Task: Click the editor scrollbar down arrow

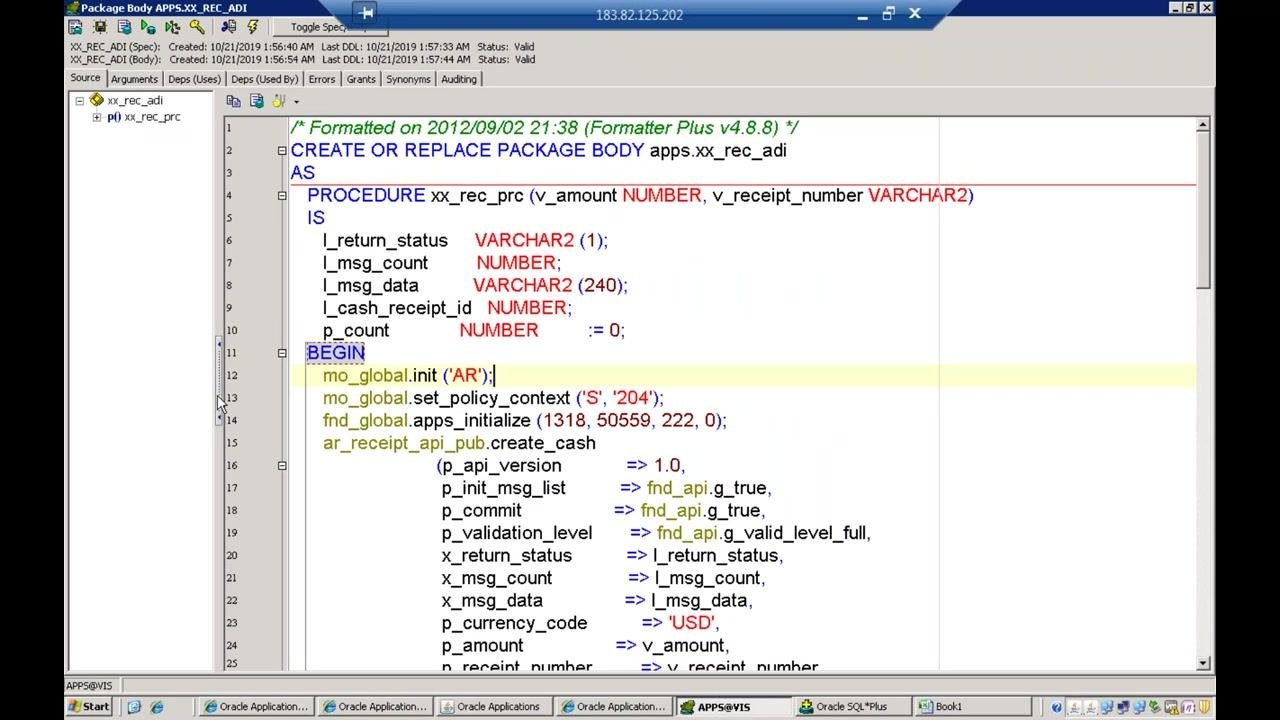Action: coord(1202,663)
